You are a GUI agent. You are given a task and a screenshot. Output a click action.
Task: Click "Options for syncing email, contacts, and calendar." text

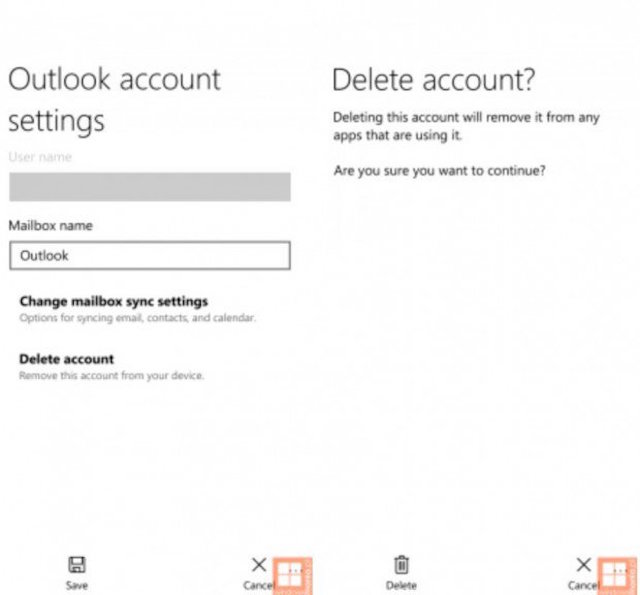[x=138, y=317]
